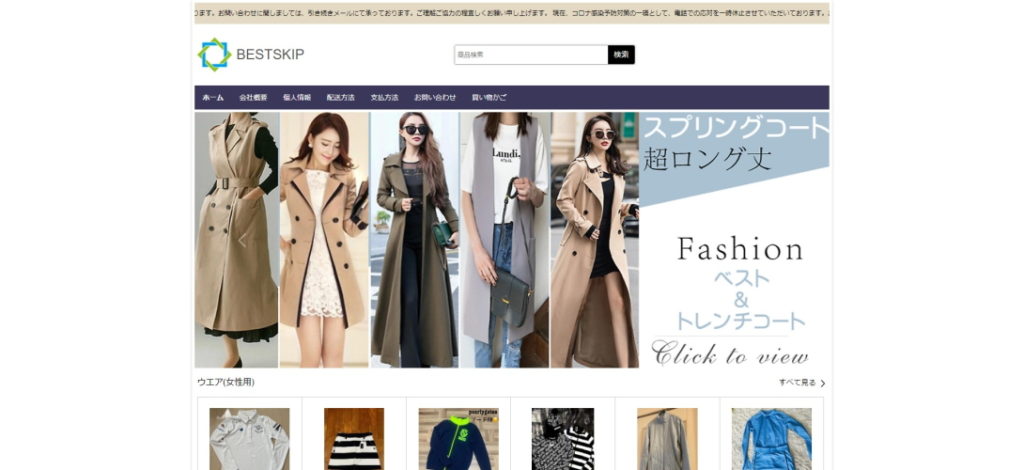
Task: Open 支払方法 from the navigation menu
Action: click(x=384, y=98)
